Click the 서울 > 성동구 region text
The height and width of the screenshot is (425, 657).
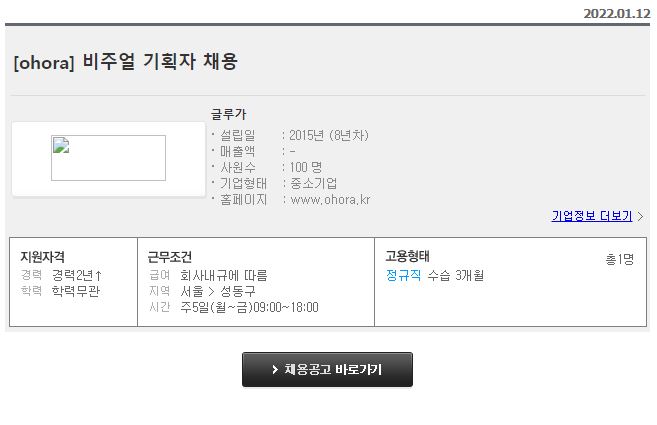coord(217,291)
